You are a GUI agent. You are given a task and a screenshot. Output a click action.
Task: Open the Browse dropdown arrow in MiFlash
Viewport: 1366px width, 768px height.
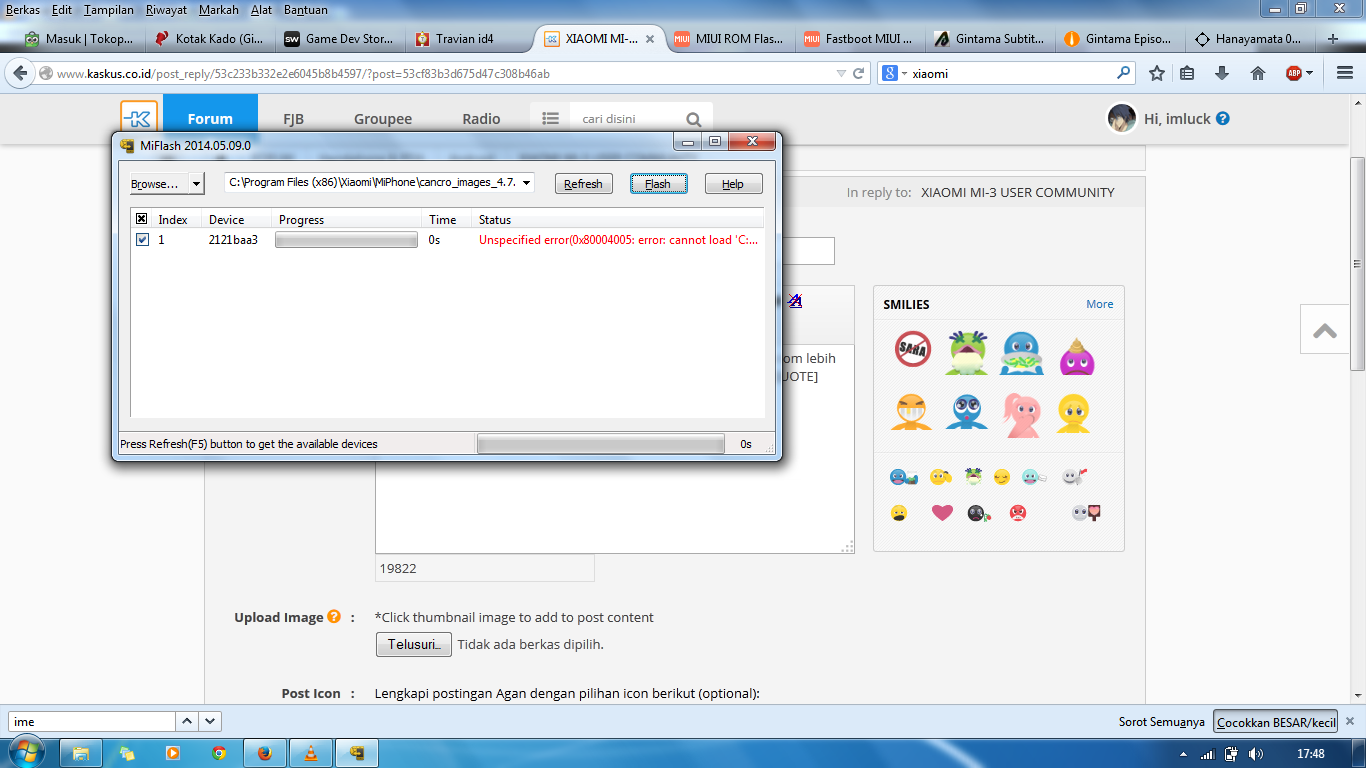[x=197, y=184]
